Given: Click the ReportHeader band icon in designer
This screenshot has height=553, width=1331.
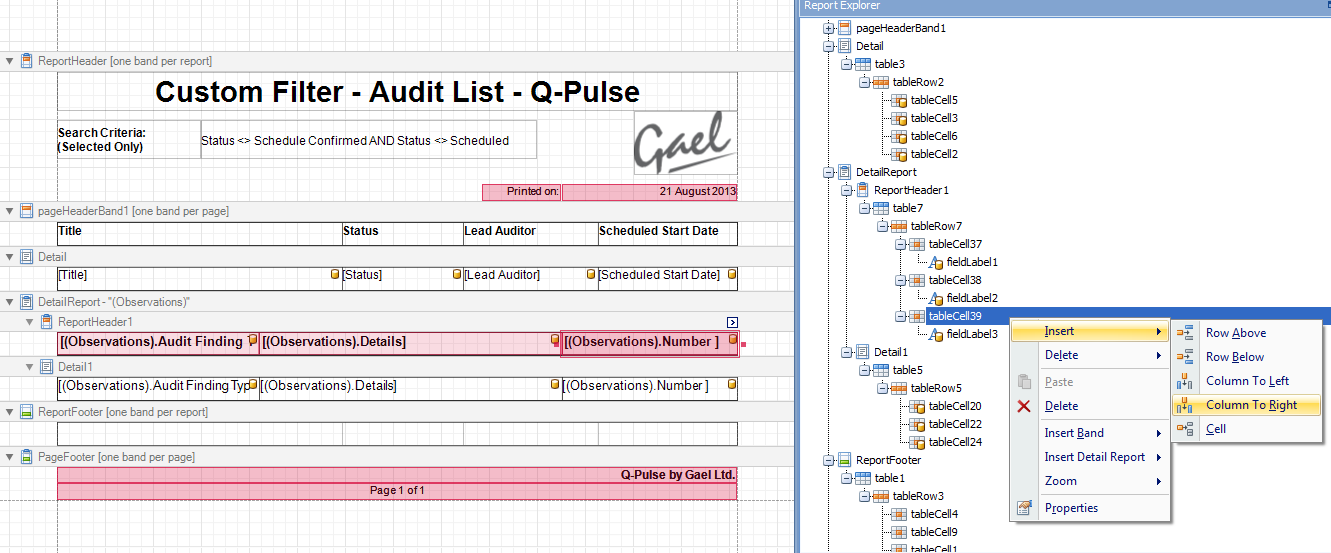Looking at the screenshot, I should click(27, 61).
